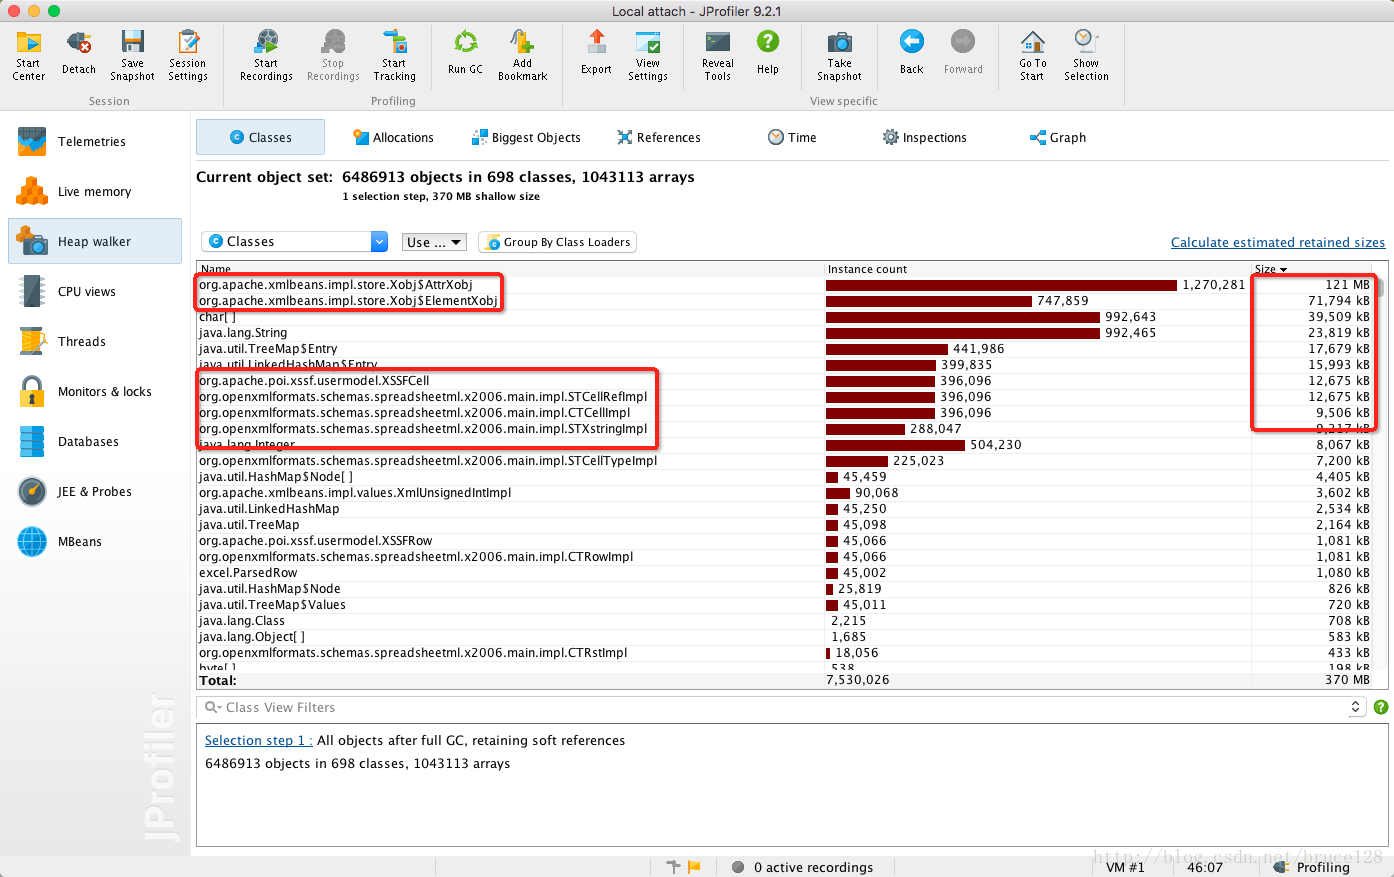This screenshot has width=1394, height=877.
Task: Select the java.lang.Class row
Action: [785, 621]
